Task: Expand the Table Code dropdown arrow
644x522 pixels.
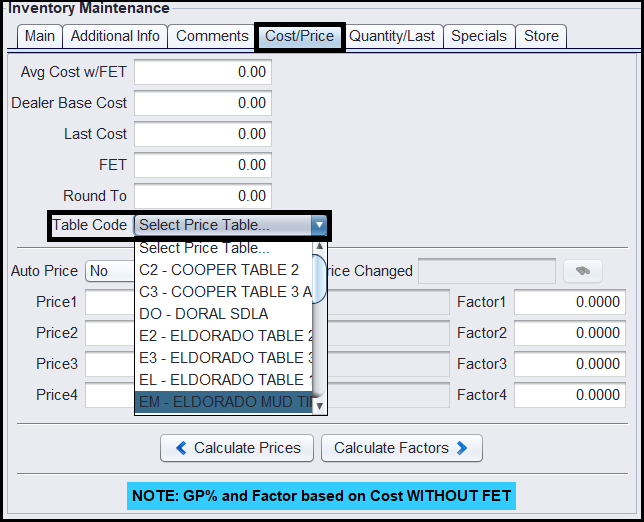Action: [x=318, y=225]
